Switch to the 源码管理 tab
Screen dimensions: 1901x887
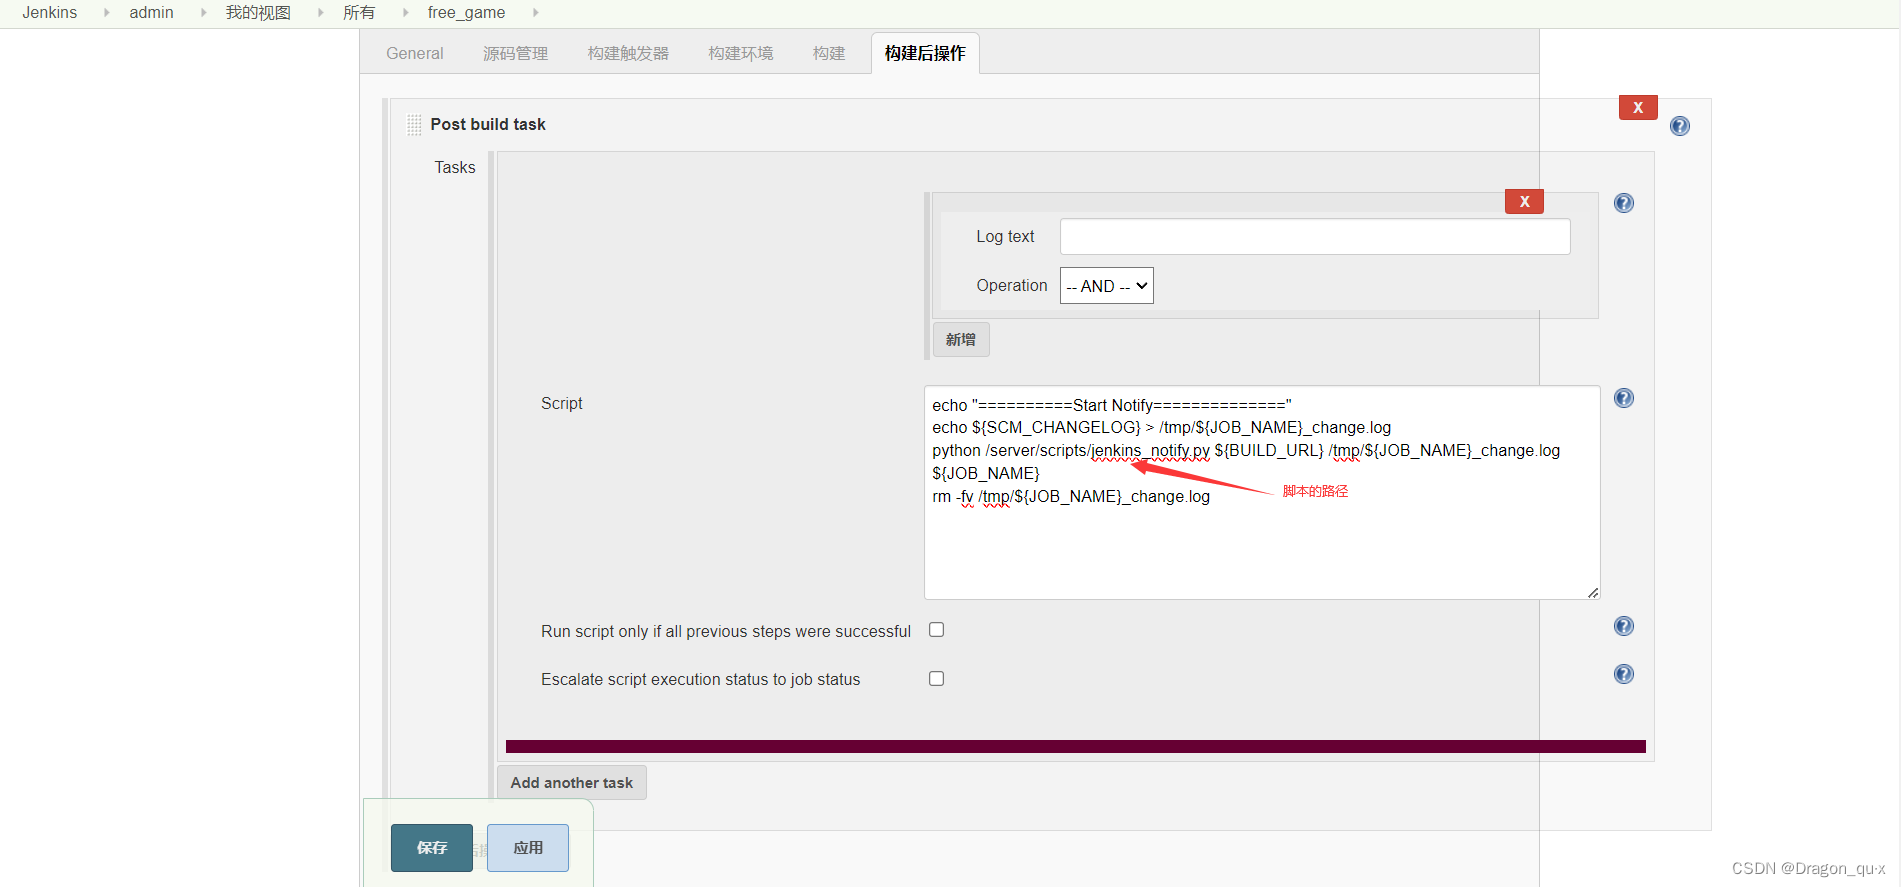(x=515, y=53)
